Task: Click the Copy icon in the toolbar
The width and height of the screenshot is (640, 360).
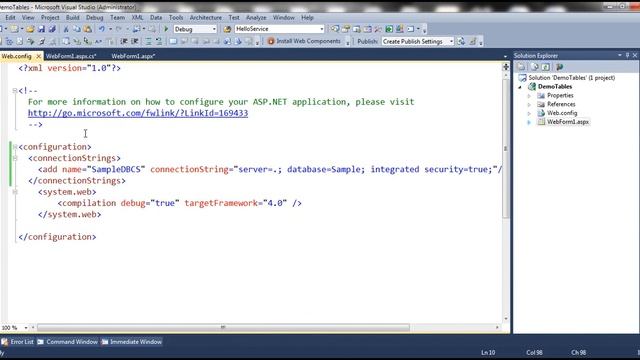Action: click(77, 29)
